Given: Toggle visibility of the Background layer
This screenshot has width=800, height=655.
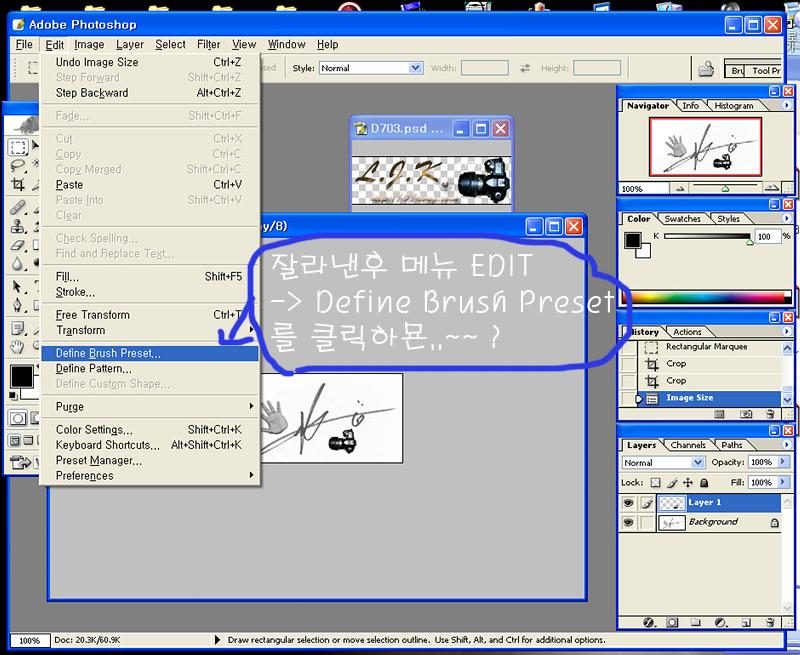Looking at the screenshot, I should 629,522.
